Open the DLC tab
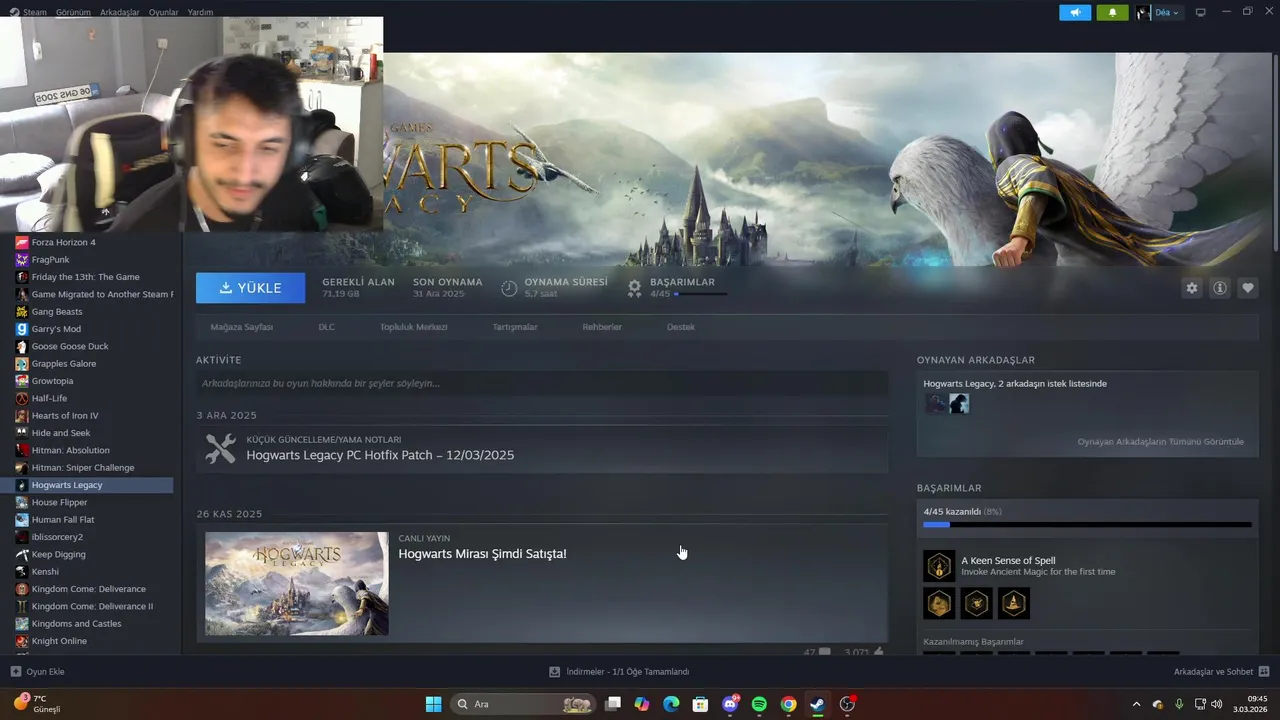This screenshot has height=720, width=1280. 326,327
